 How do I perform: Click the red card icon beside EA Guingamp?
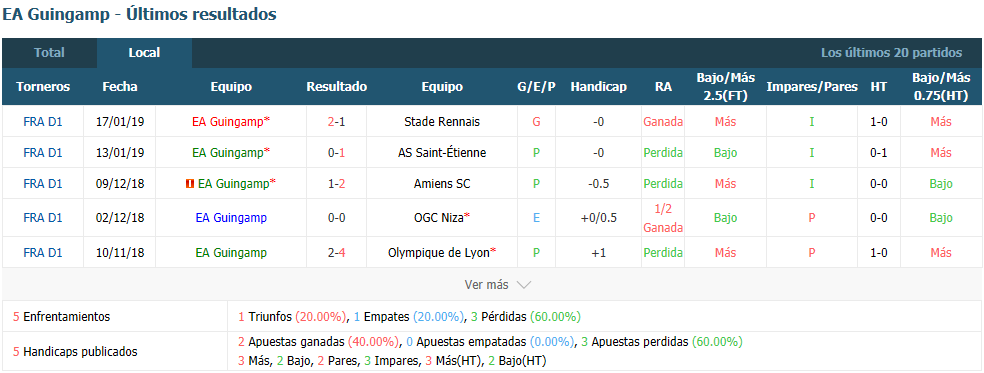click(189, 183)
